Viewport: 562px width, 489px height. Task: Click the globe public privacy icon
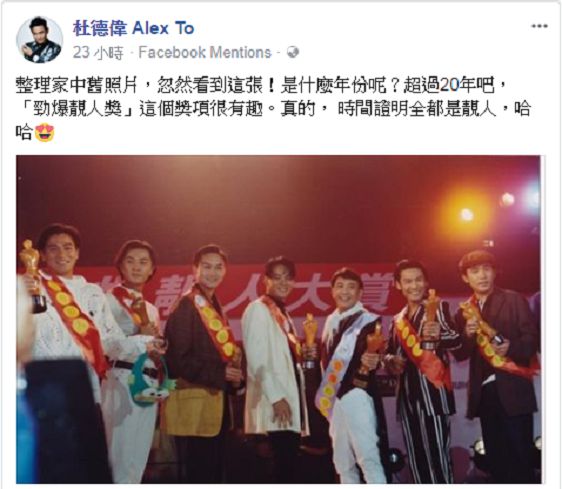293,52
